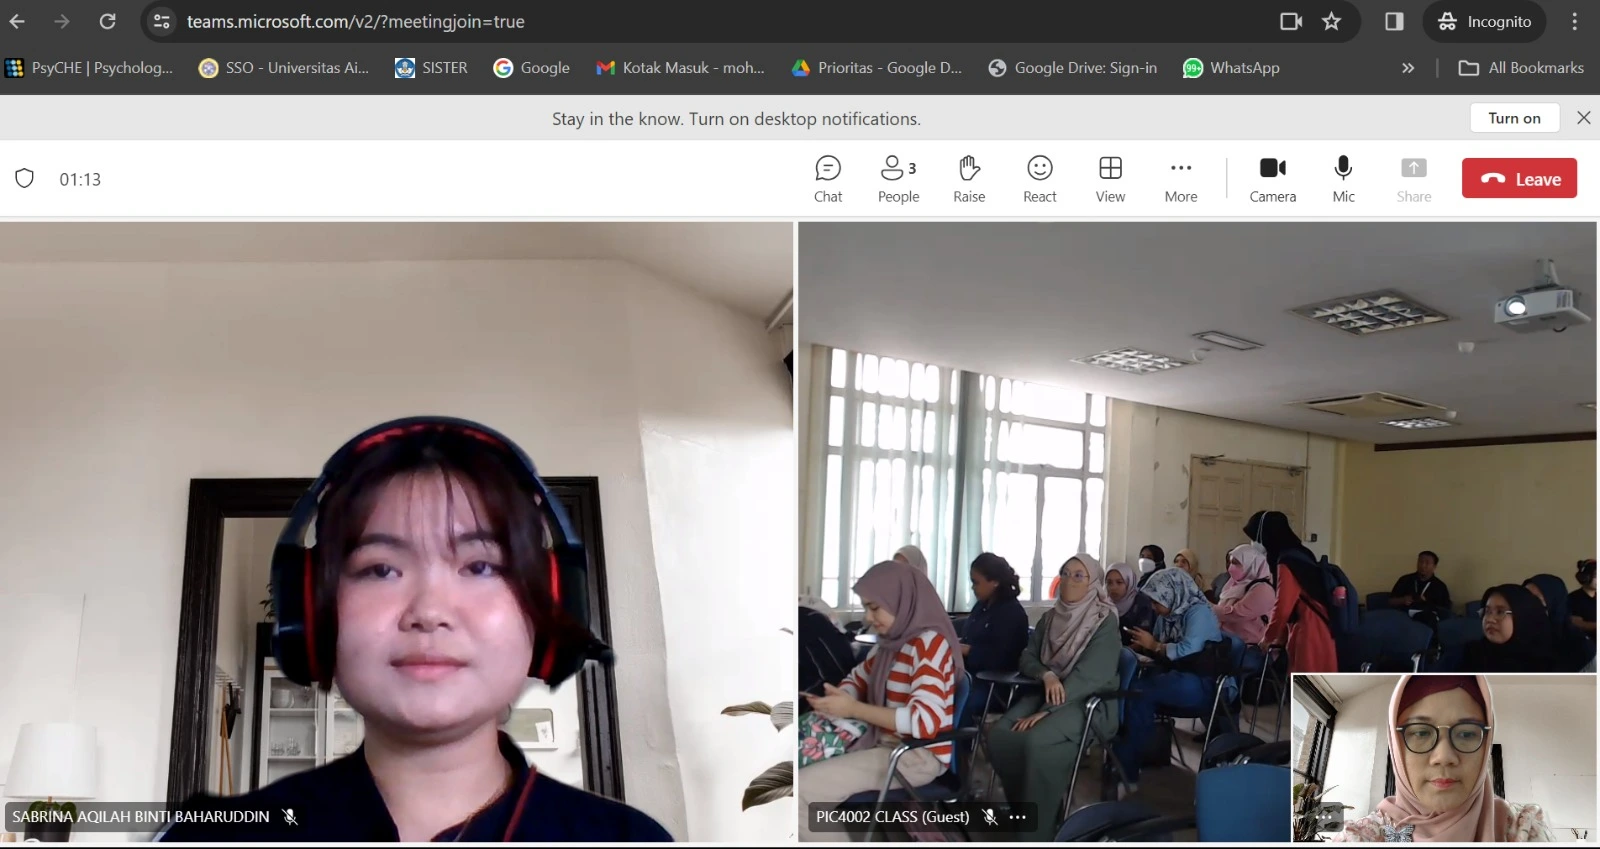This screenshot has width=1600, height=849.
Task: Open the Google bookmark
Action: click(x=532, y=68)
